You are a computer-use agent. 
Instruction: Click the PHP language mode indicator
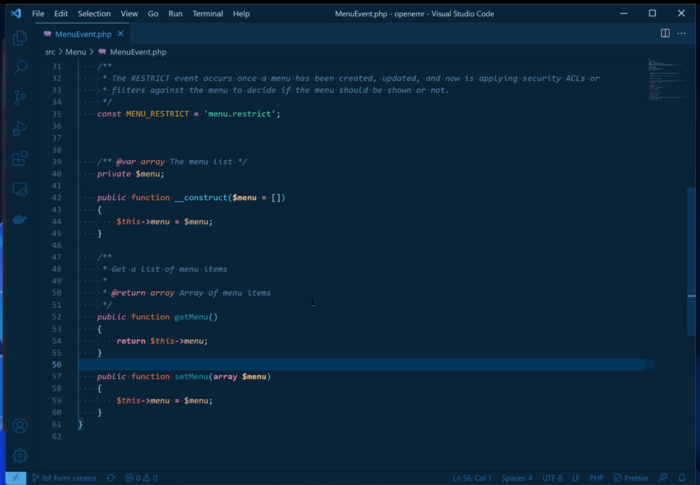[596, 478]
